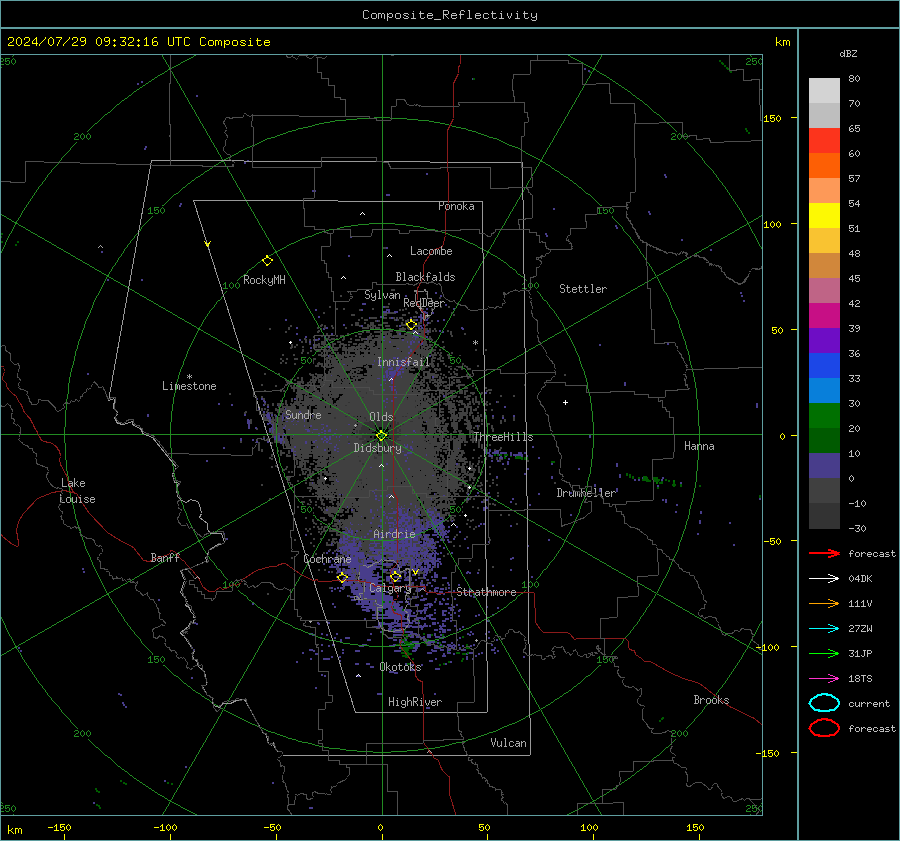Click the Hanna town label
Viewport: 900px width, 841px height.
[699, 446]
